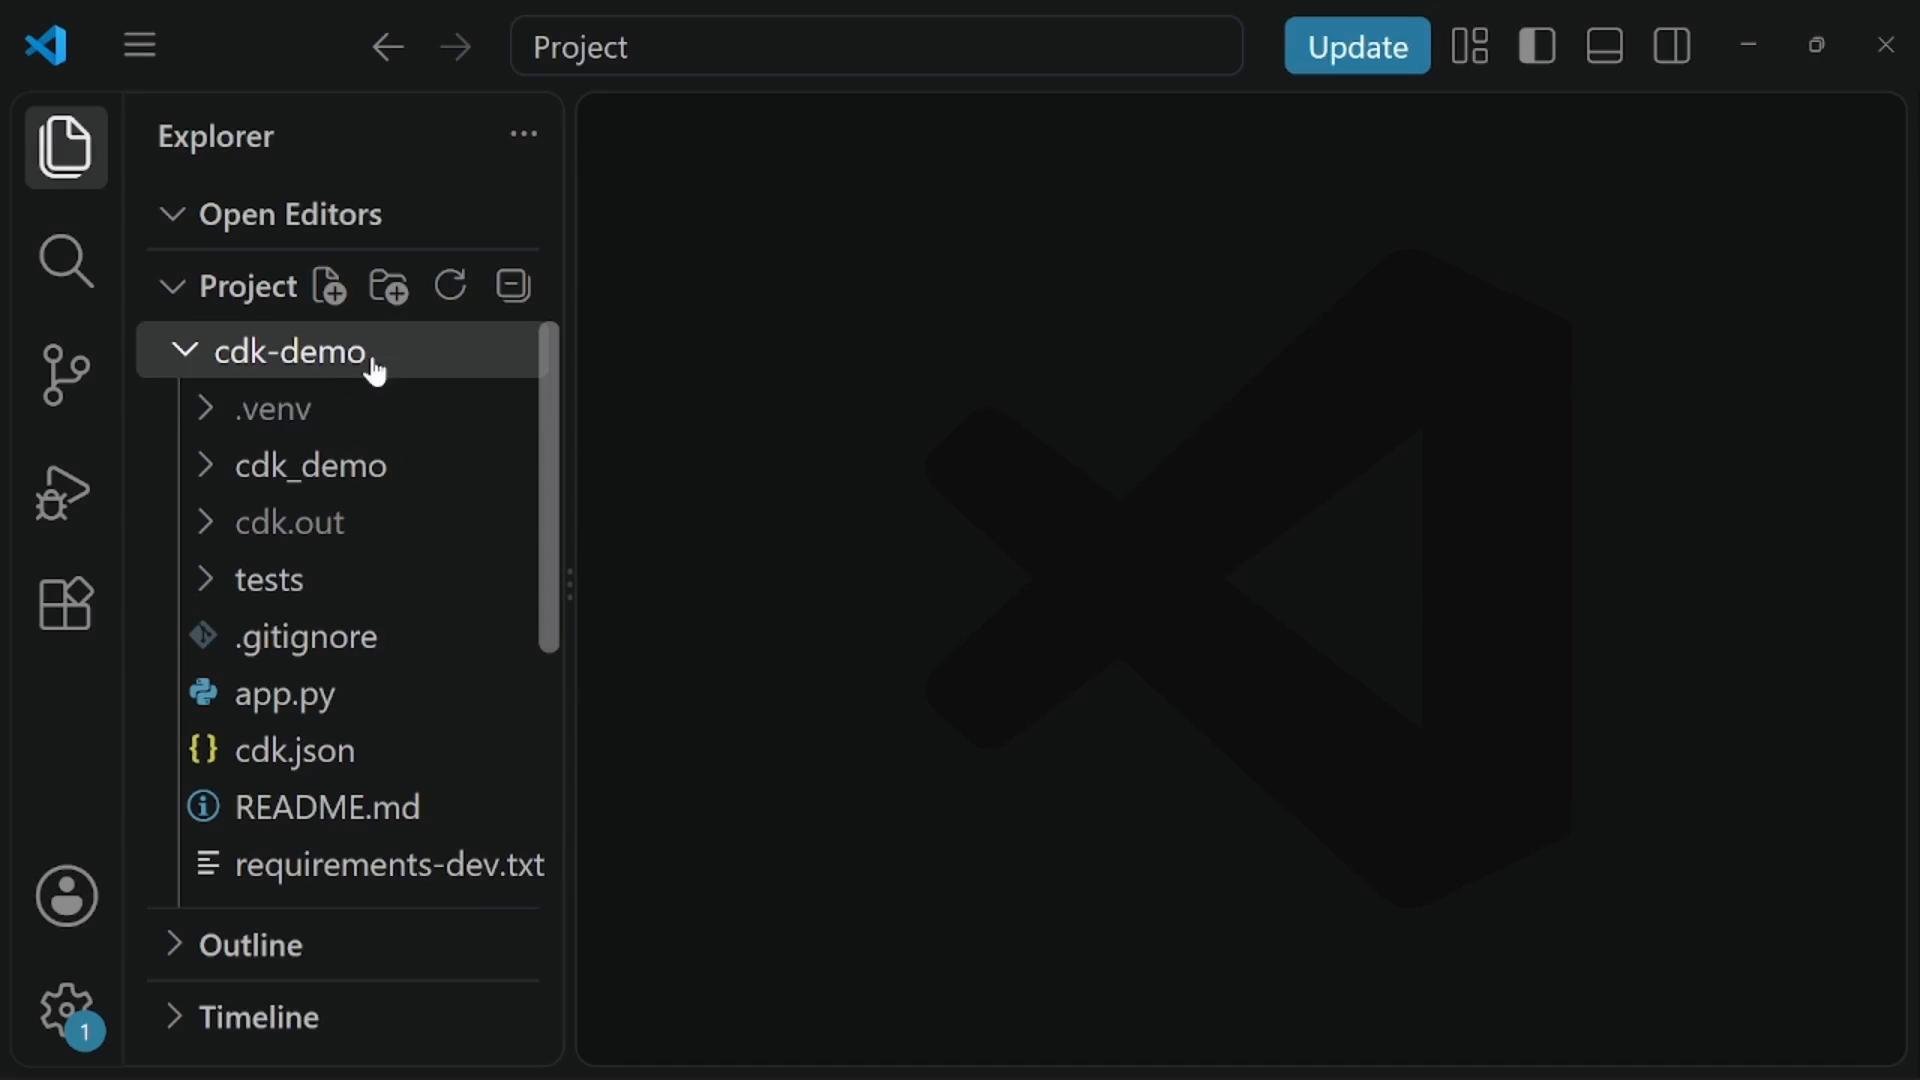This screenshot has width=1920, height=1080.
Task: Click the Explorer file tree scrollbar
Action: coord(549,488)
